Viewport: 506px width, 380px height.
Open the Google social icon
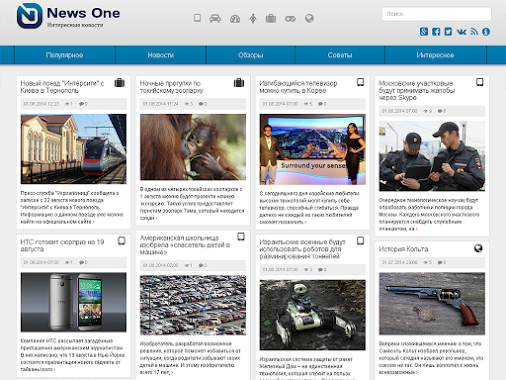[424, 32]
